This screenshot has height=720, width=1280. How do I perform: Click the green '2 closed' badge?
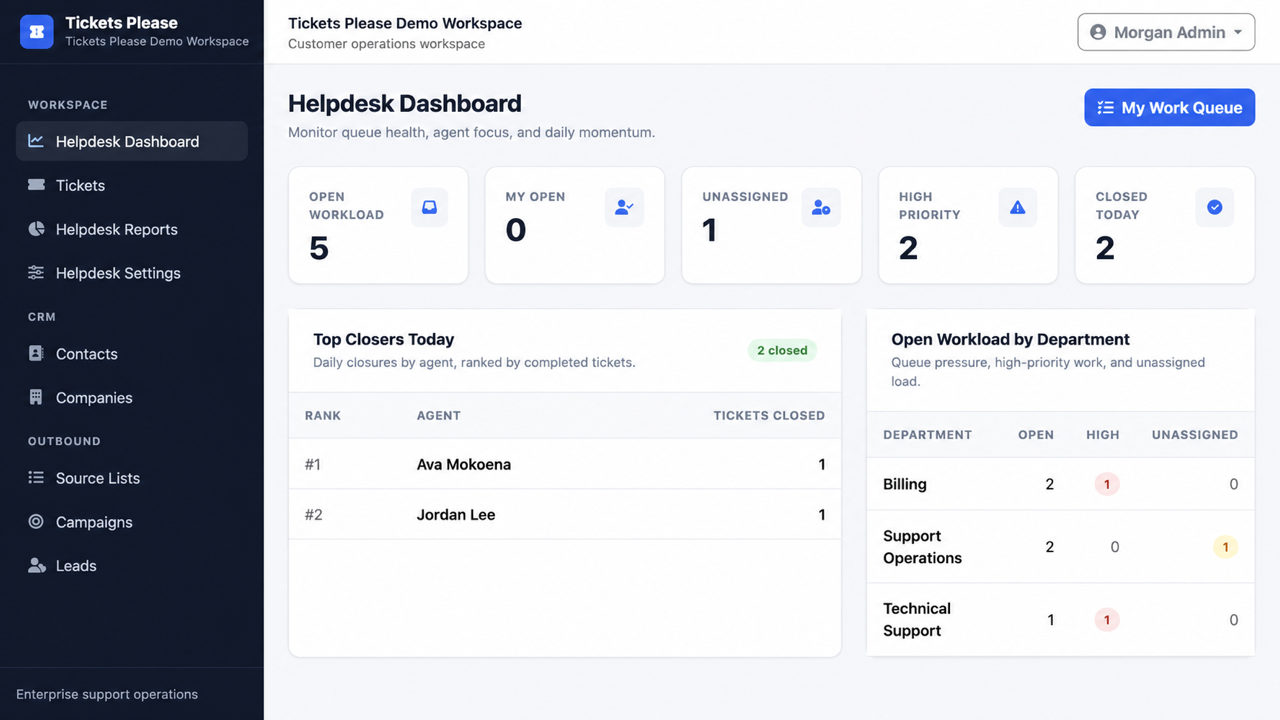(782, 350)
